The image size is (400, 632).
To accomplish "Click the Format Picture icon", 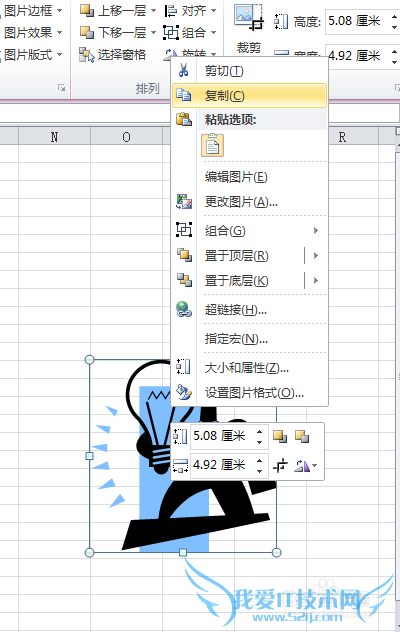I will tap(184, 392).
